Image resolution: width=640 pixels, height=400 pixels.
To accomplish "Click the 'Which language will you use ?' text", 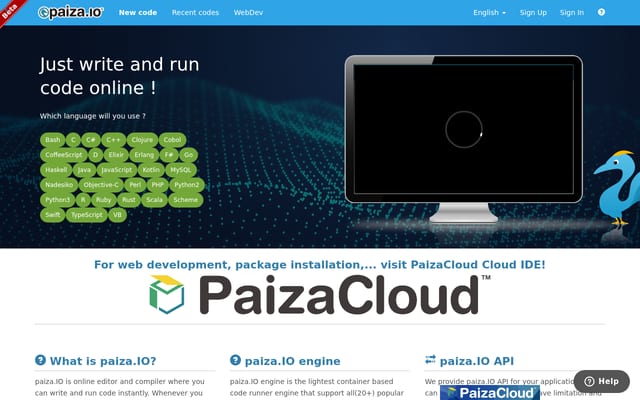I will 93,116.
